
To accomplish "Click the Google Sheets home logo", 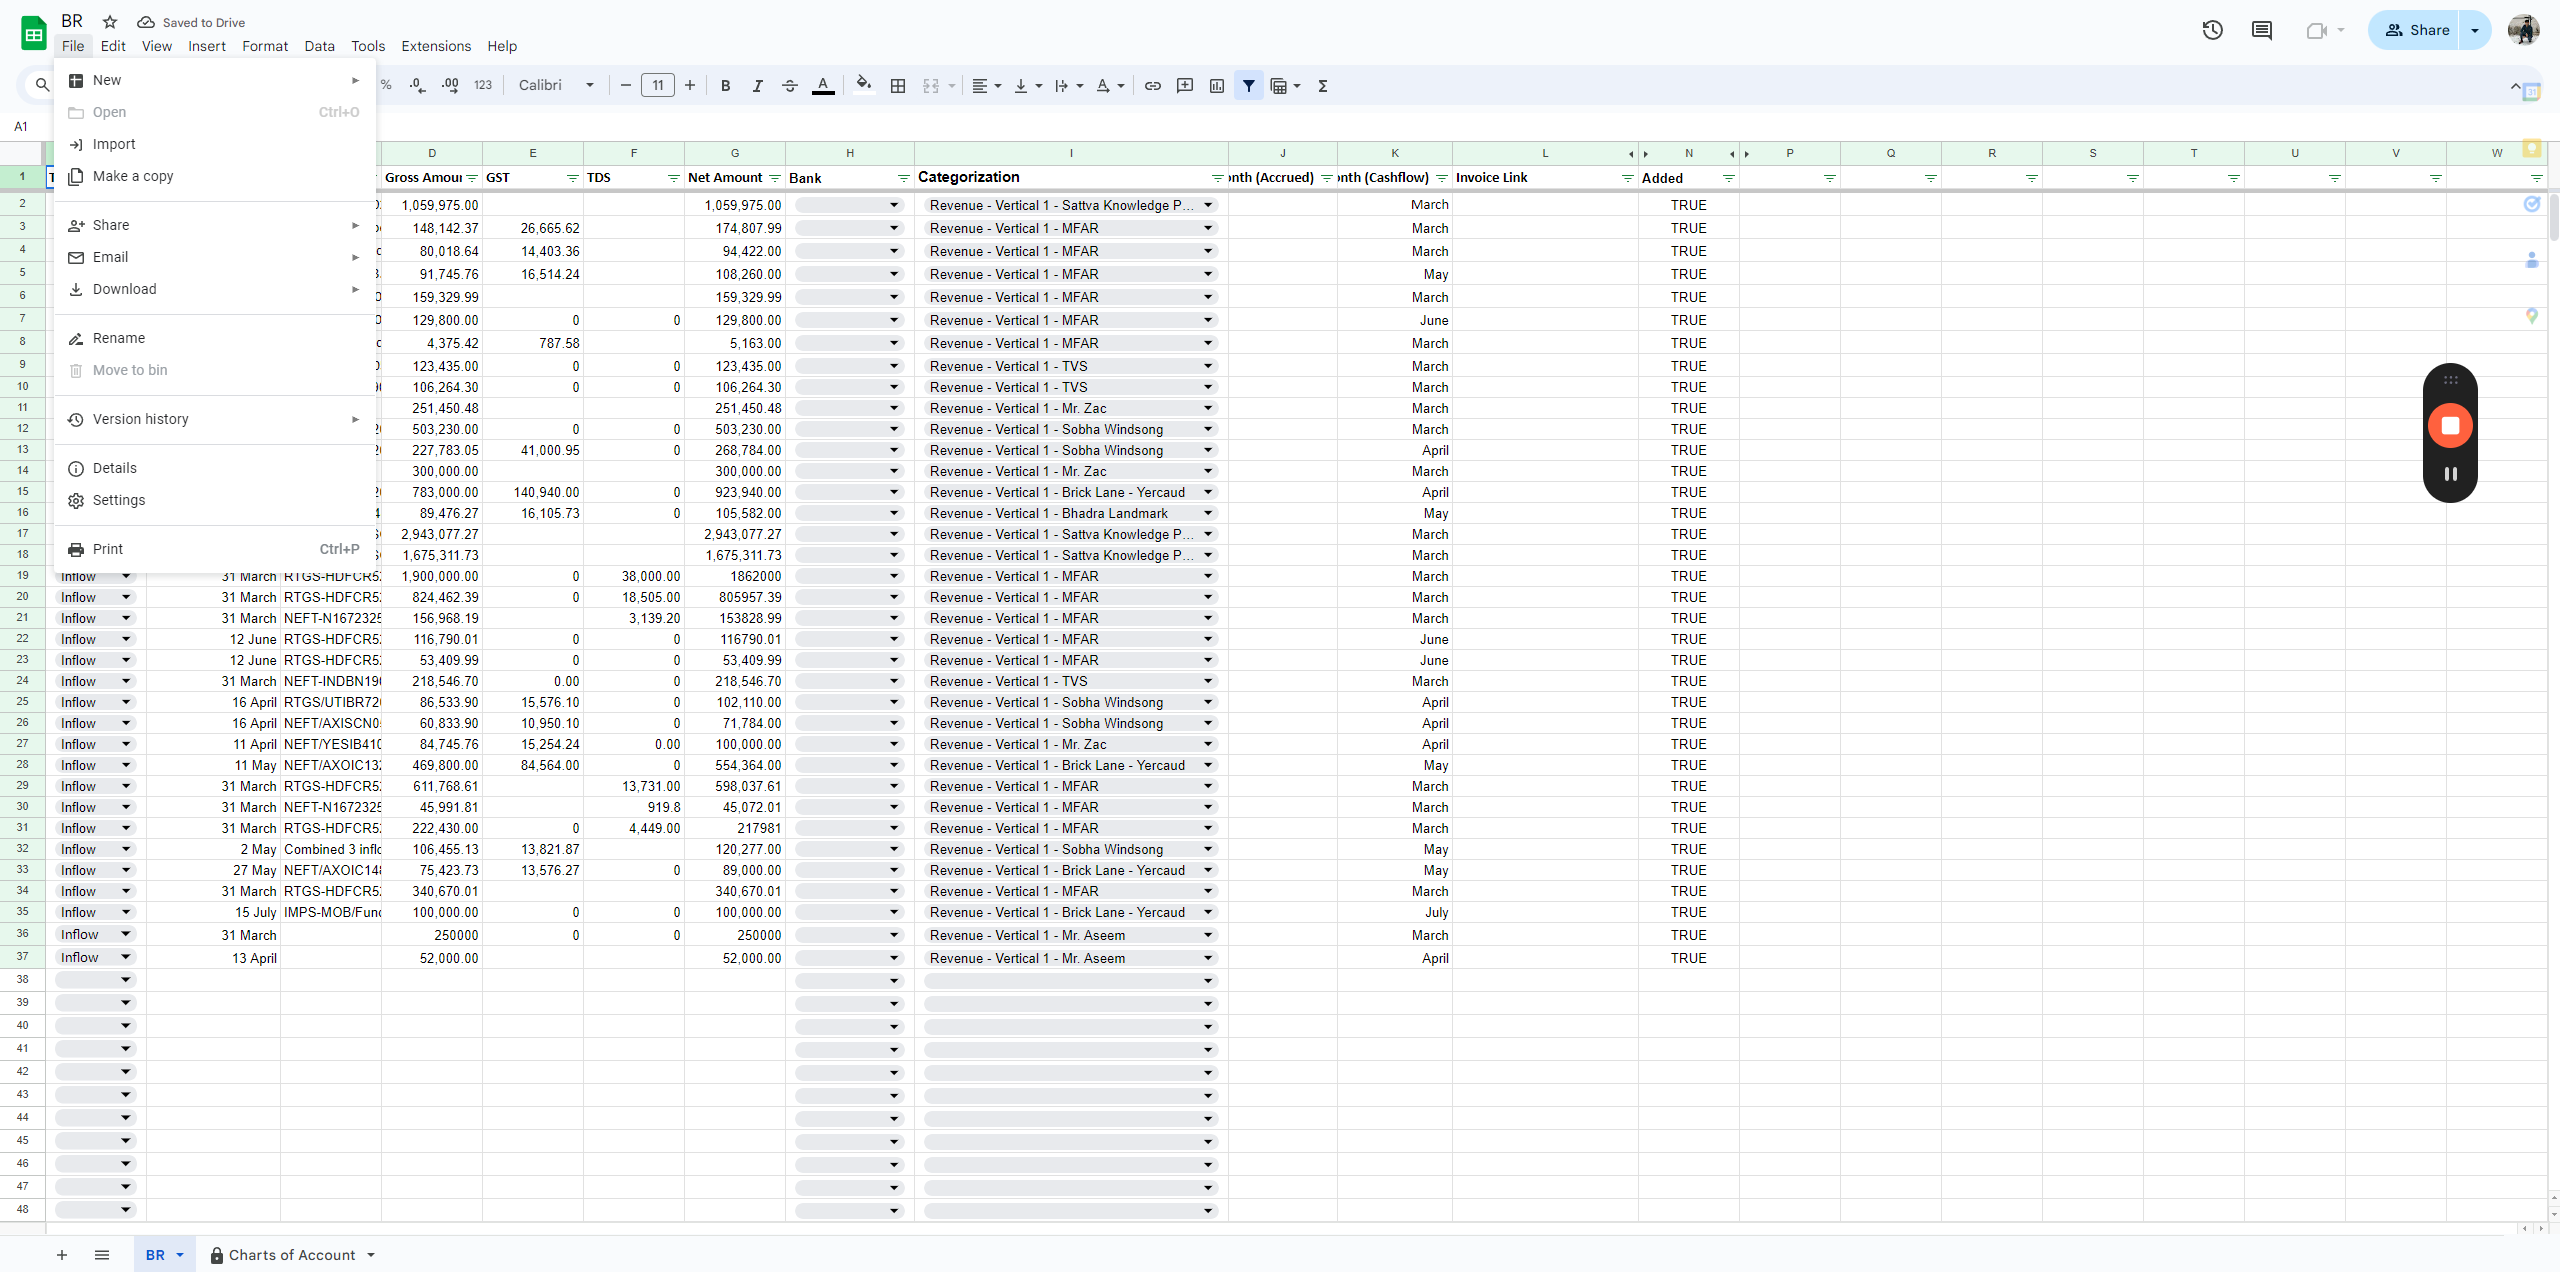I will [33, 33].
